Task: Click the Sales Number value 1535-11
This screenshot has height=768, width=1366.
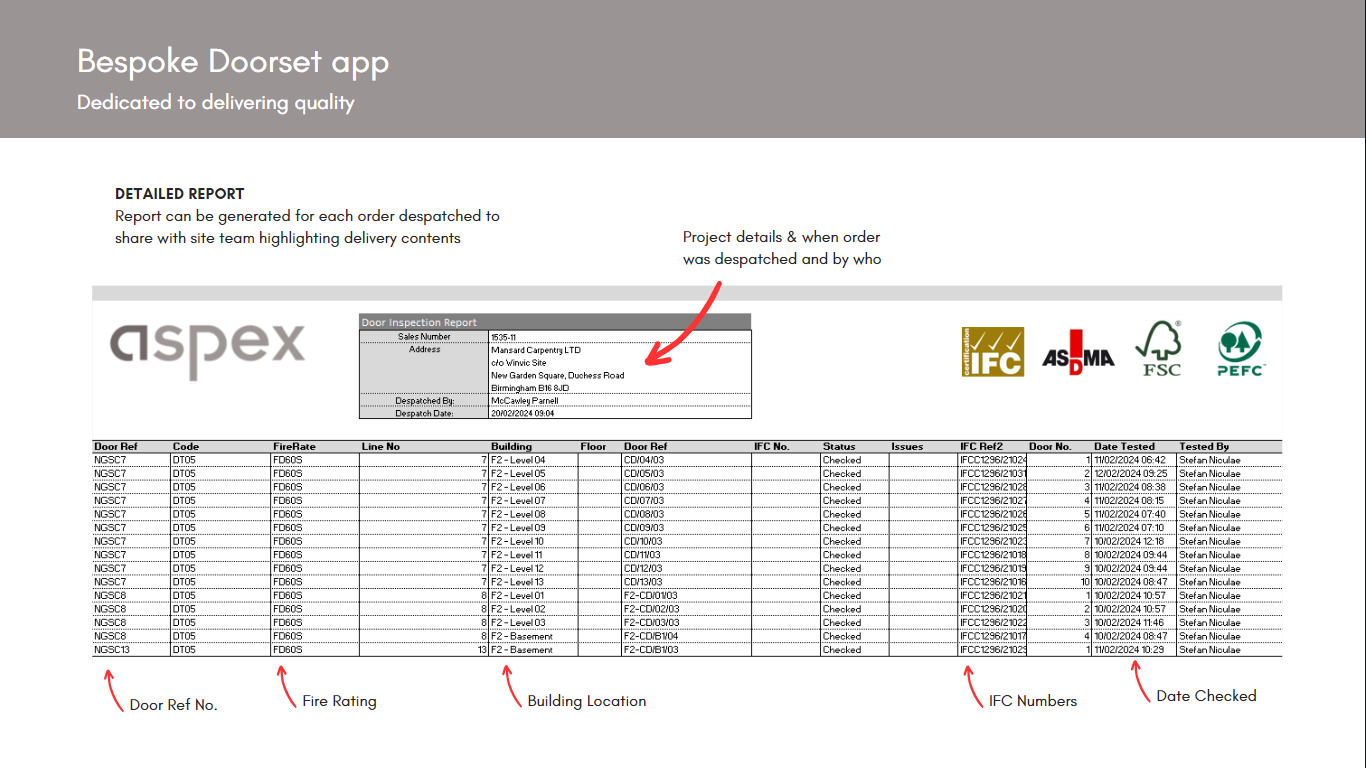Action: coord(505,337)
